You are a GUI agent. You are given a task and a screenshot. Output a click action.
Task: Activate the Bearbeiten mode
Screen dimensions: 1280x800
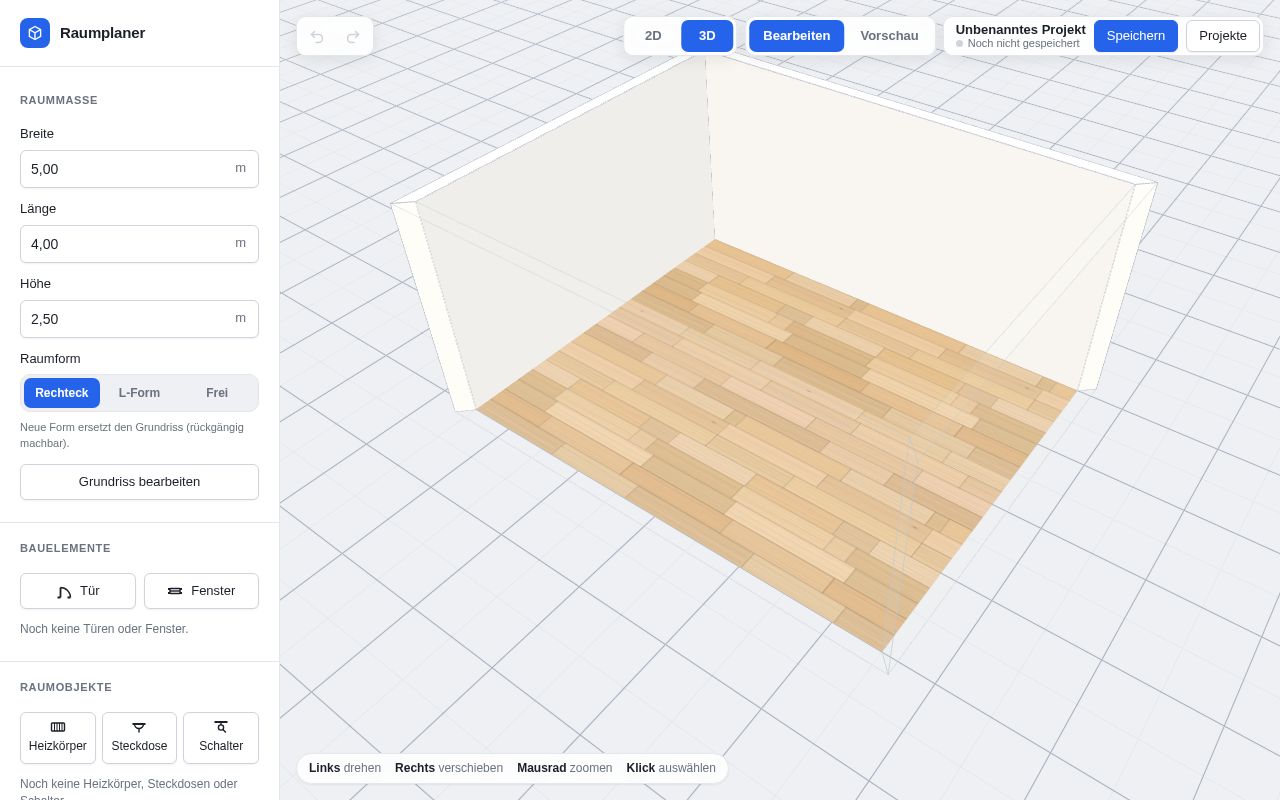[797, 36]
